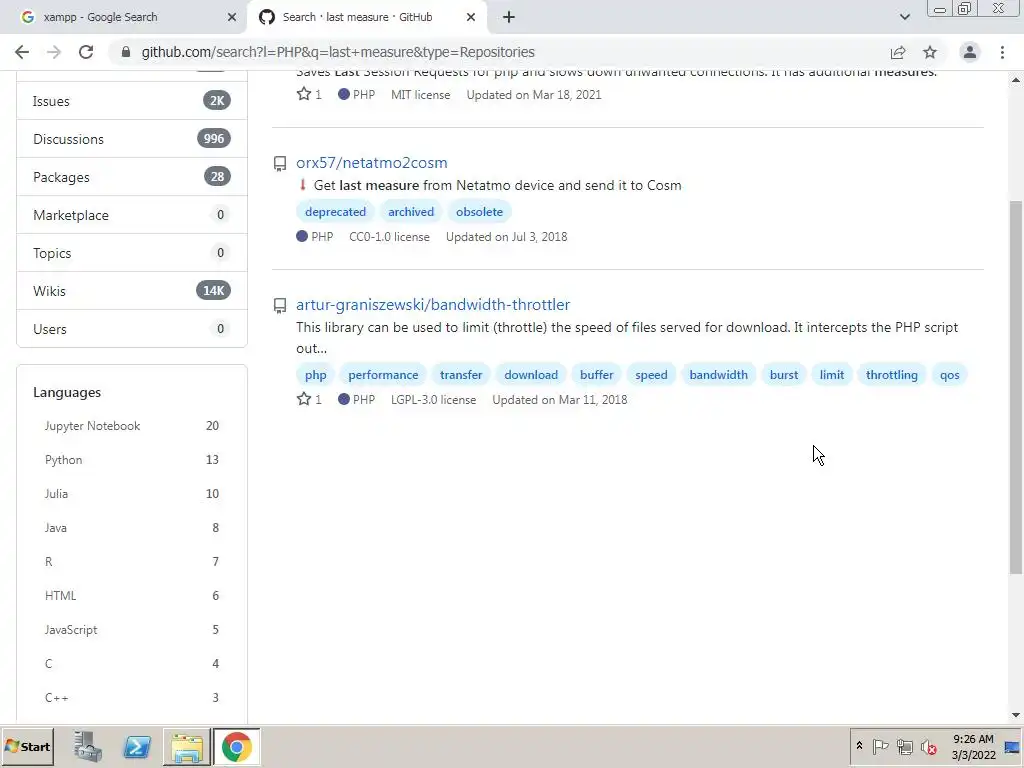The width and height of the screenshot is (1024, 768).
Task: Filter by C language
Action: [132, 664]
